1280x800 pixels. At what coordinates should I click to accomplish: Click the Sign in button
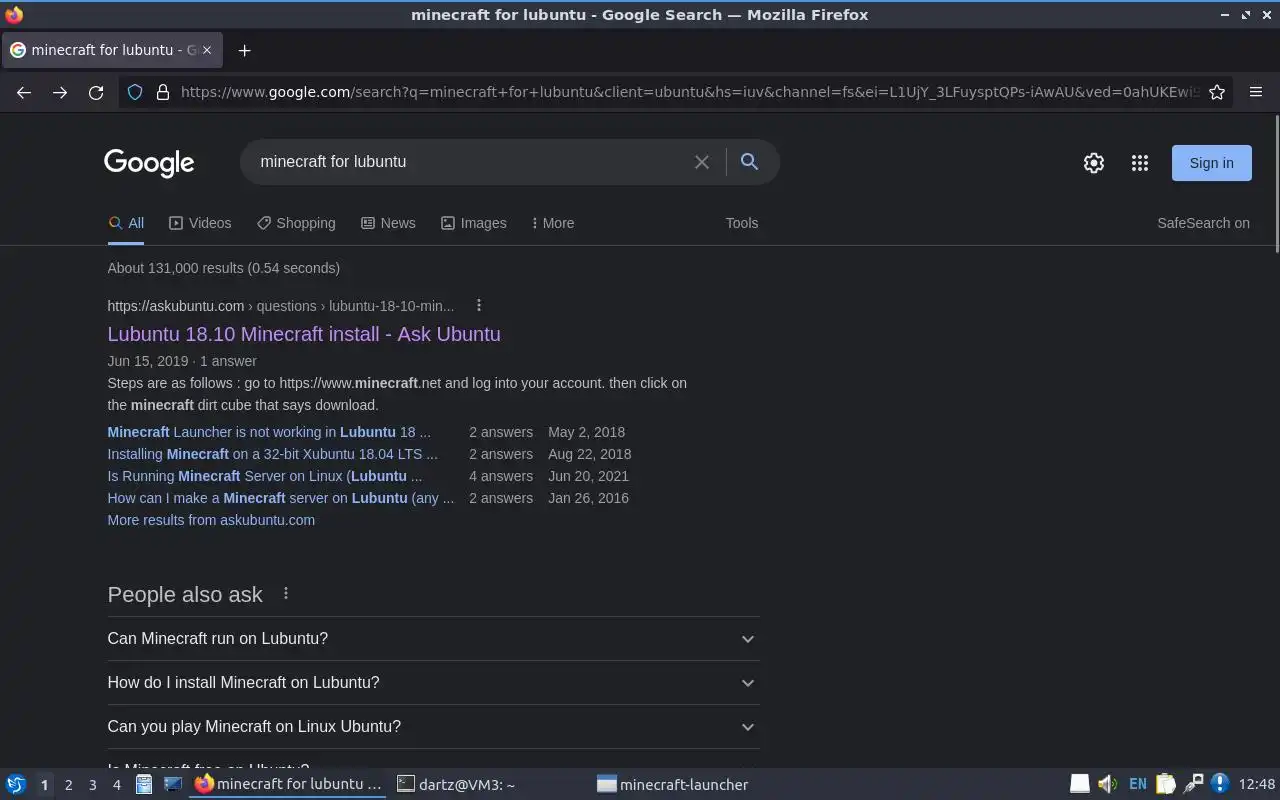coord(1211,163)
